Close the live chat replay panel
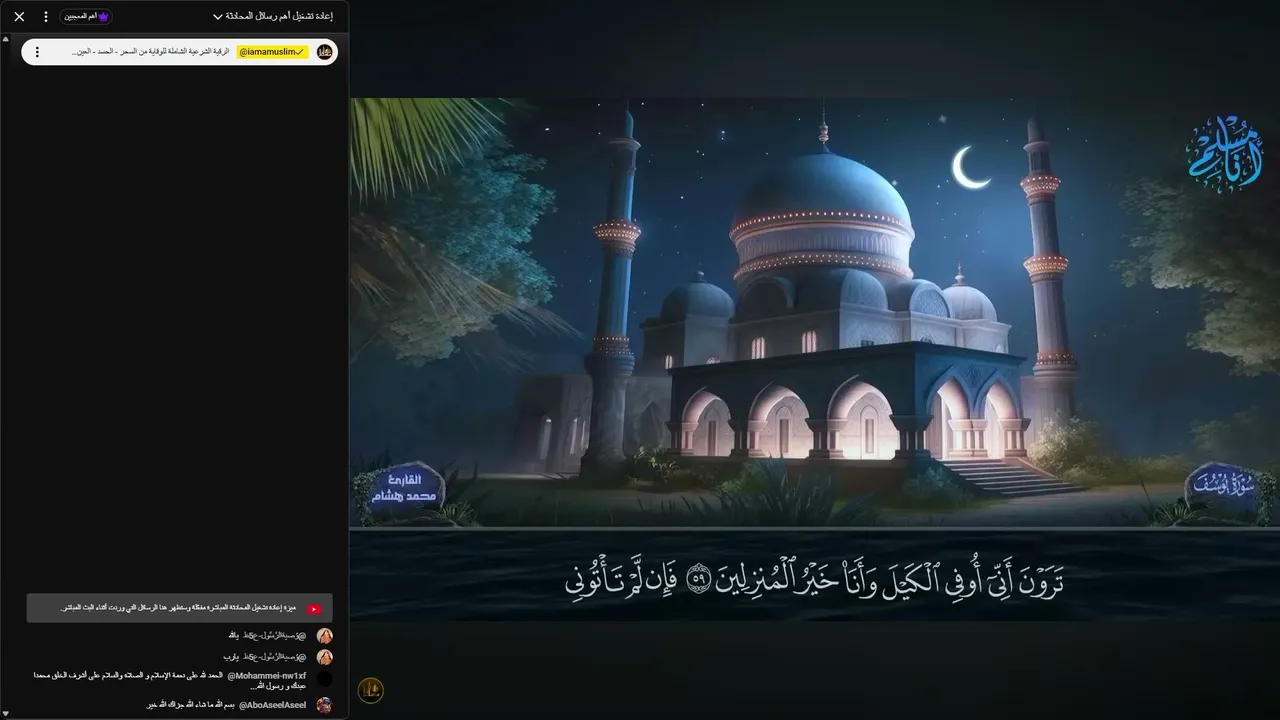The image size is (1280, 720). pyautogui.click(x=19, y=16)
